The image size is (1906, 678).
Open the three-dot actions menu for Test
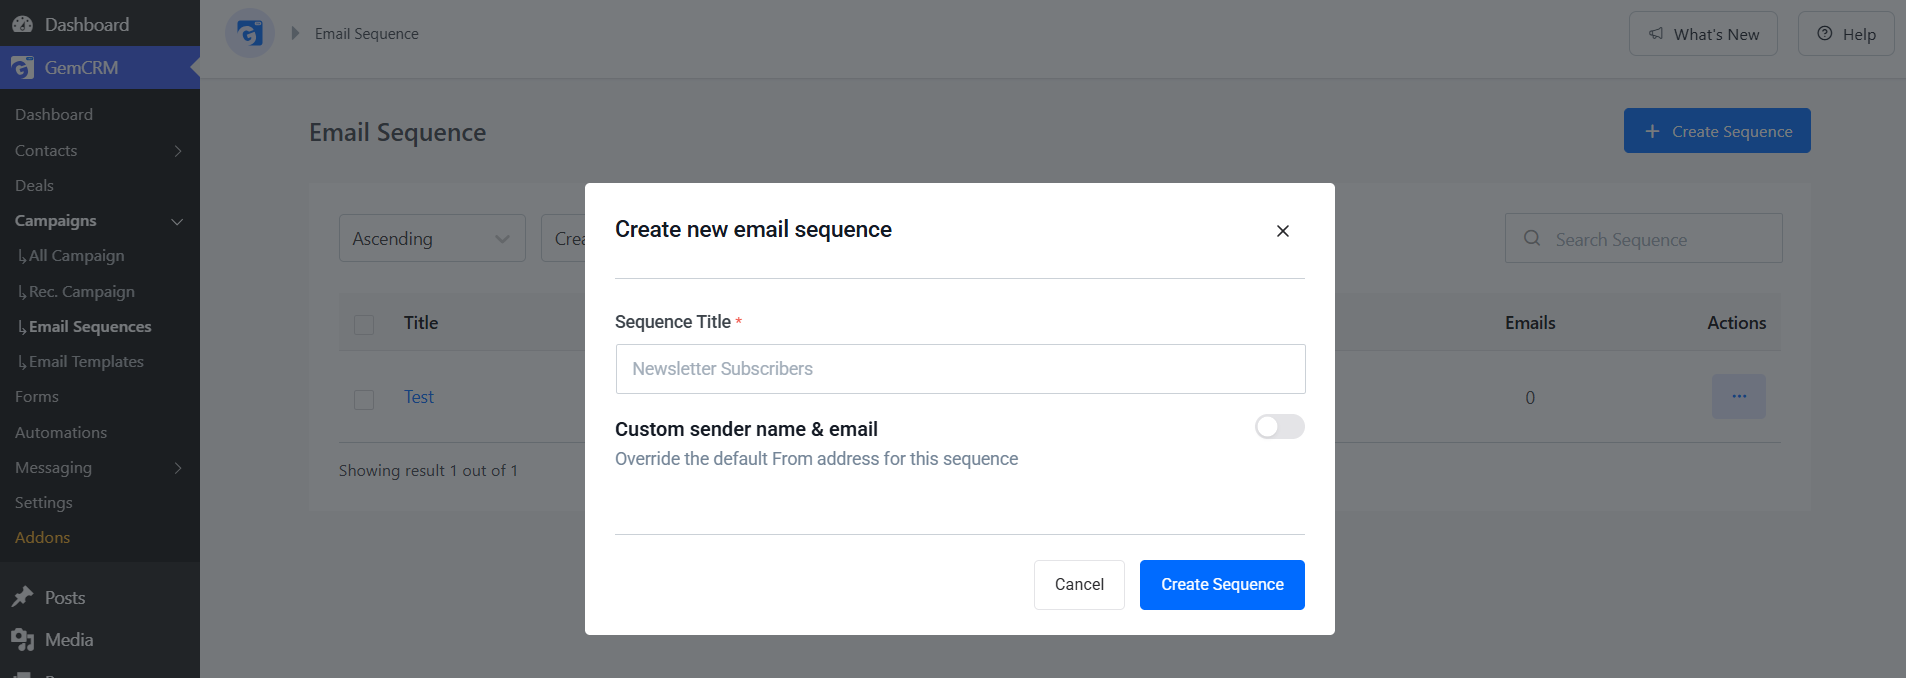click(1739, 397)
